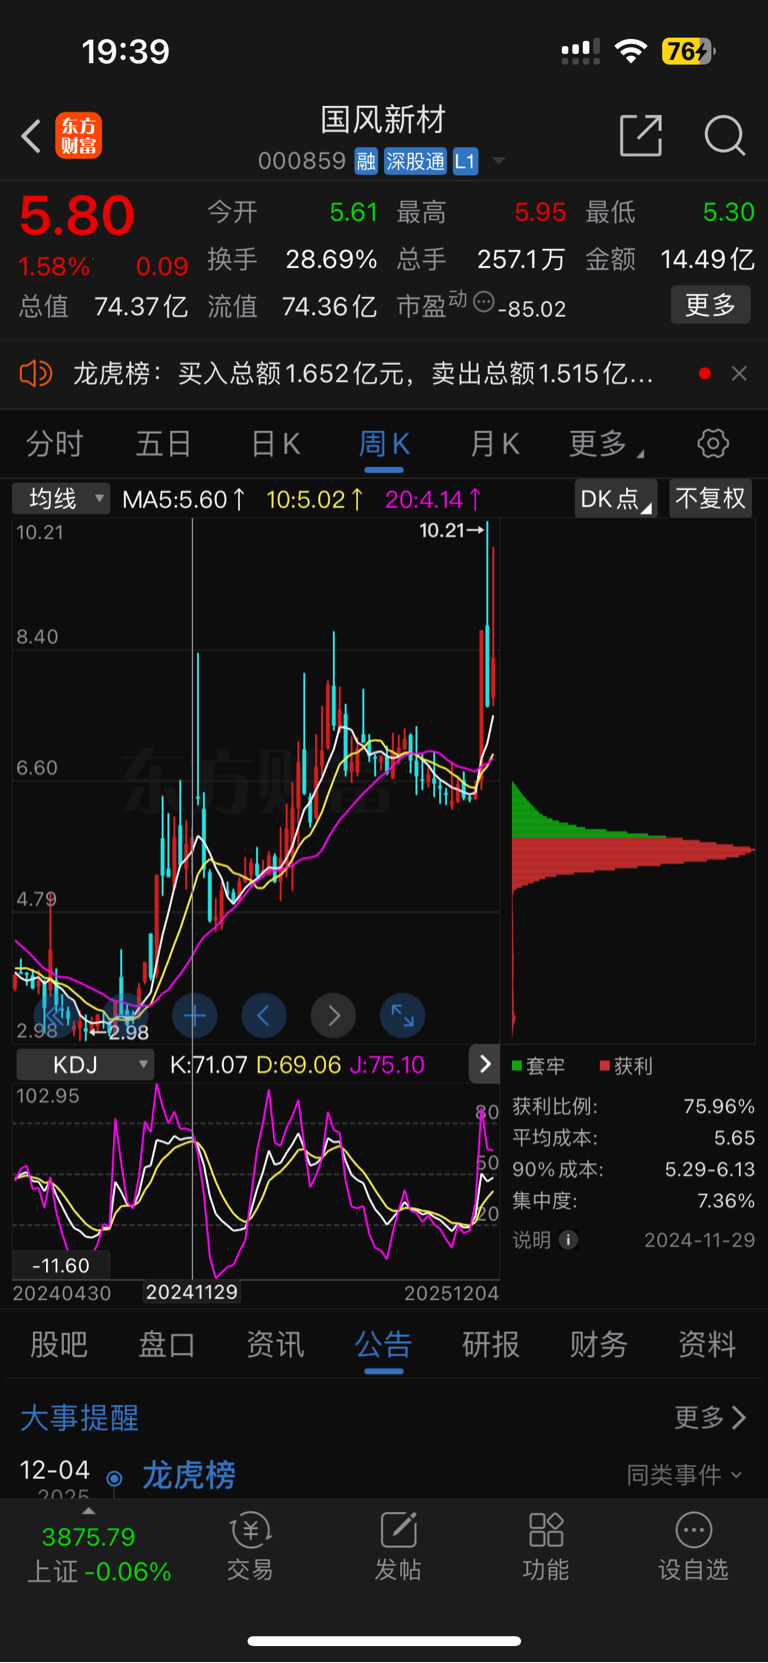This screenshot has height=1663, width=768.
Task: Tap the 龙虎榜 scrolling notice text
Action: click(x=364, y=374)
